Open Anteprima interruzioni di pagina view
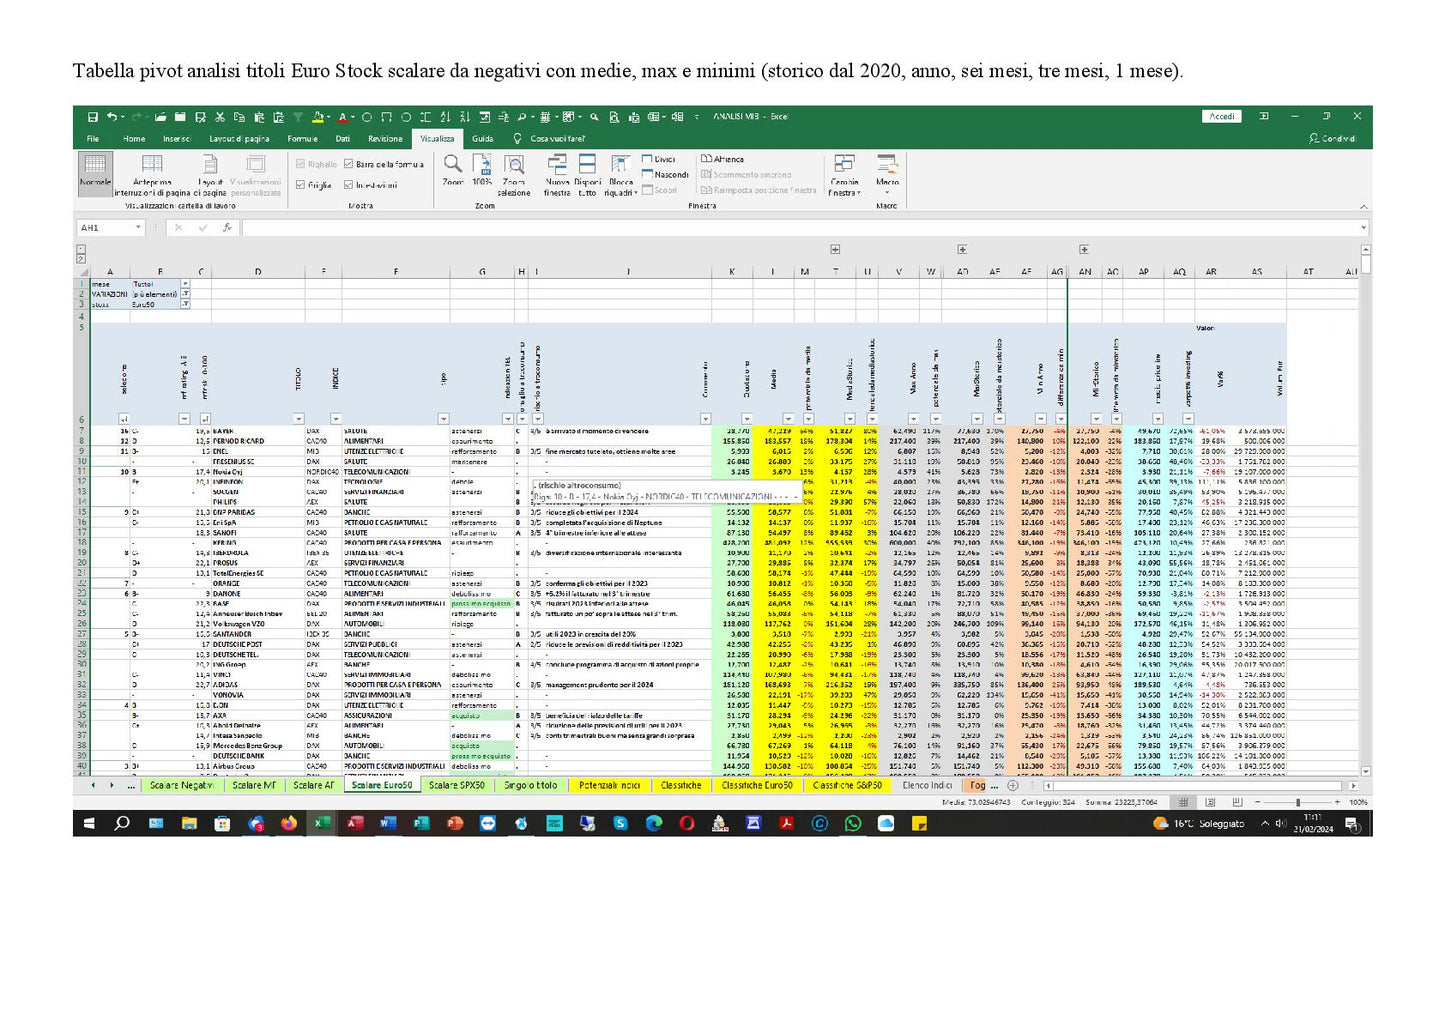This screenshot has width=1445, height=1021. pyautogui.click(x=152, y=174)
